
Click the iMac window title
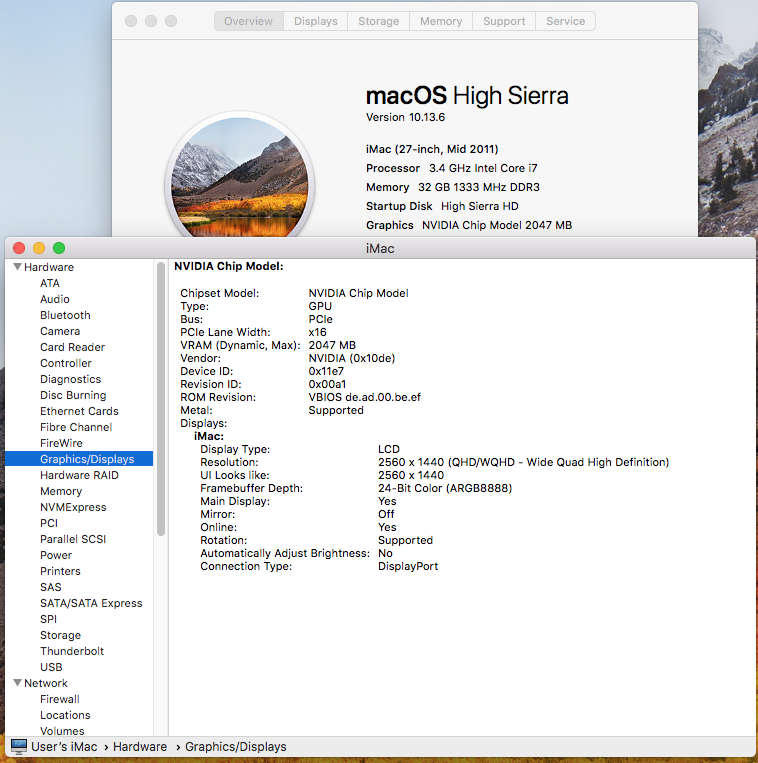pos(380,249)
